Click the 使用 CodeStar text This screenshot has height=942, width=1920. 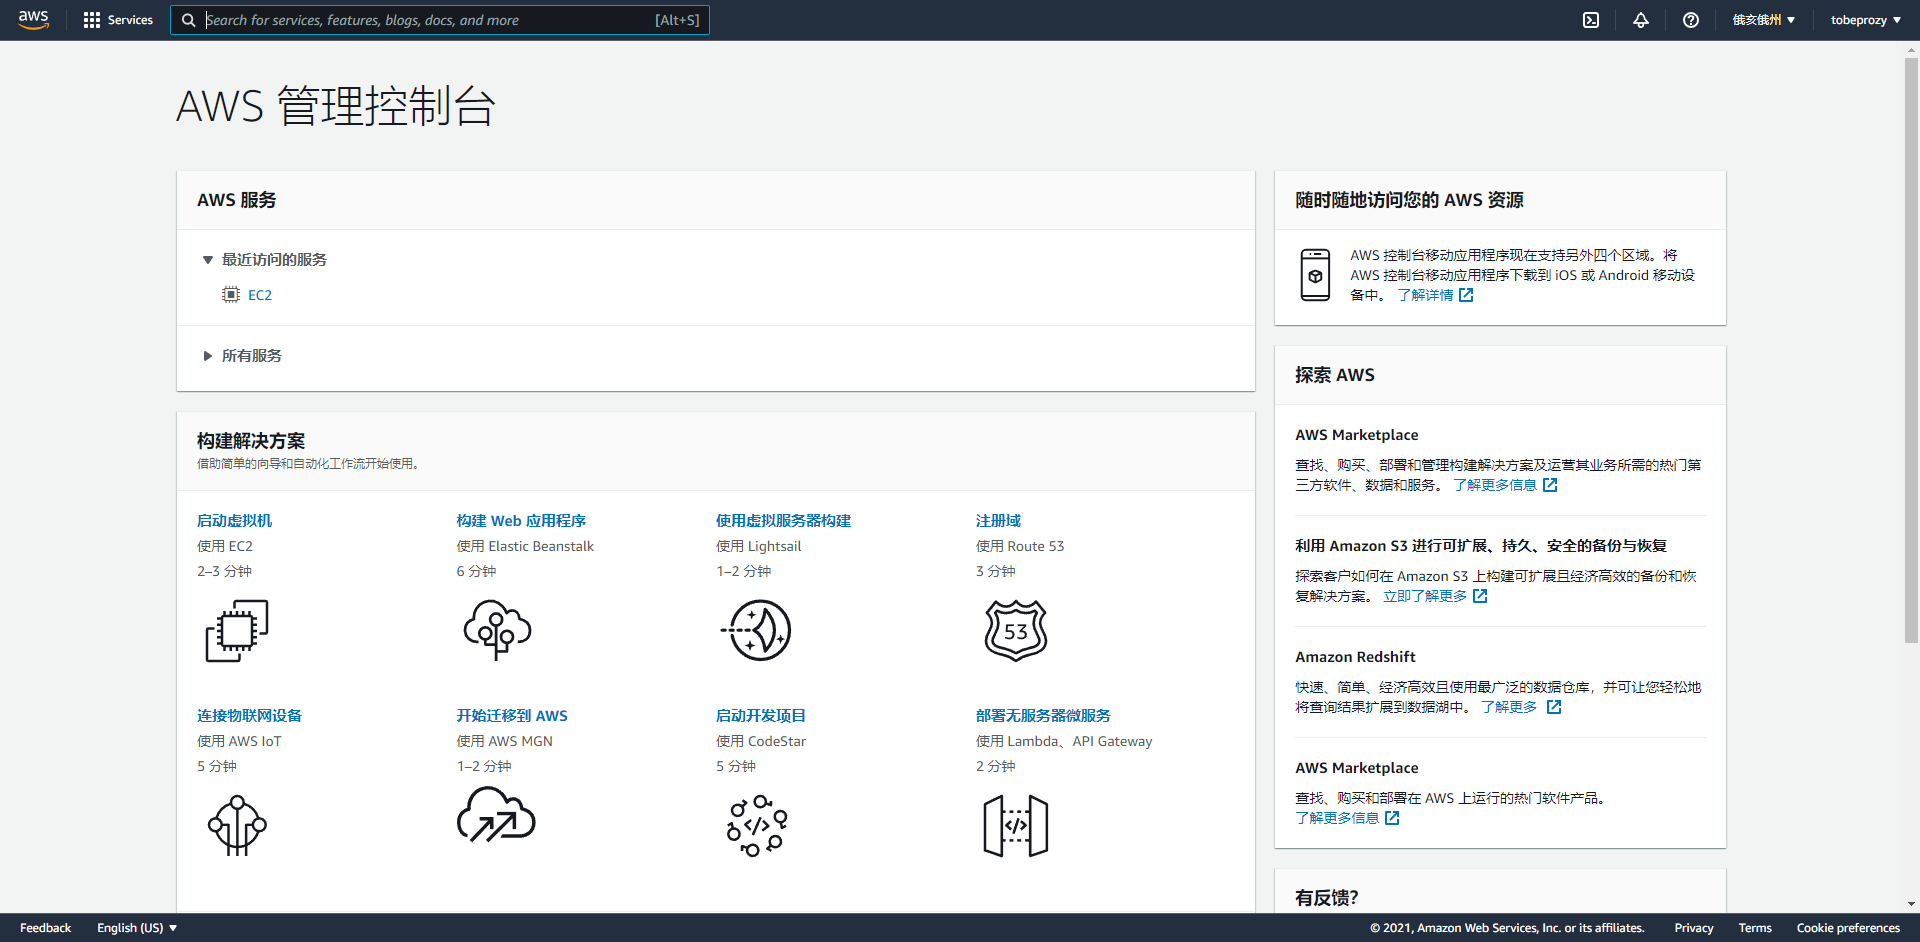click(x=761, y=742)
